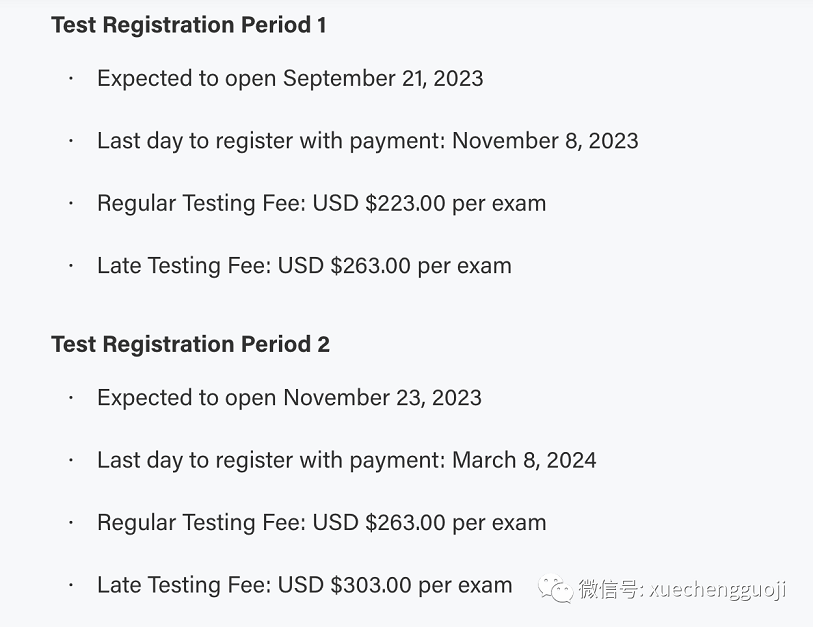Click the WeChat logo icon in watermark

pyautogui.click(x=555, y=589)
